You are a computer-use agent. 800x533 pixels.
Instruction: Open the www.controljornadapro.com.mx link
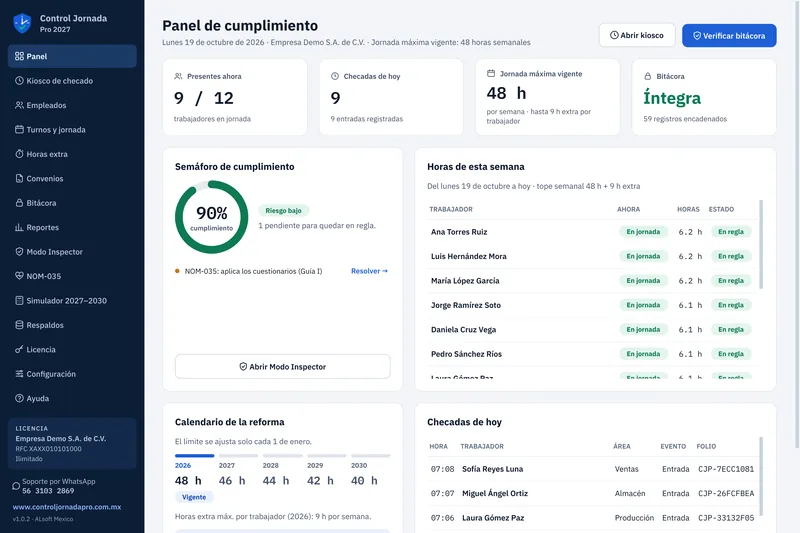(x=67, y=507)
